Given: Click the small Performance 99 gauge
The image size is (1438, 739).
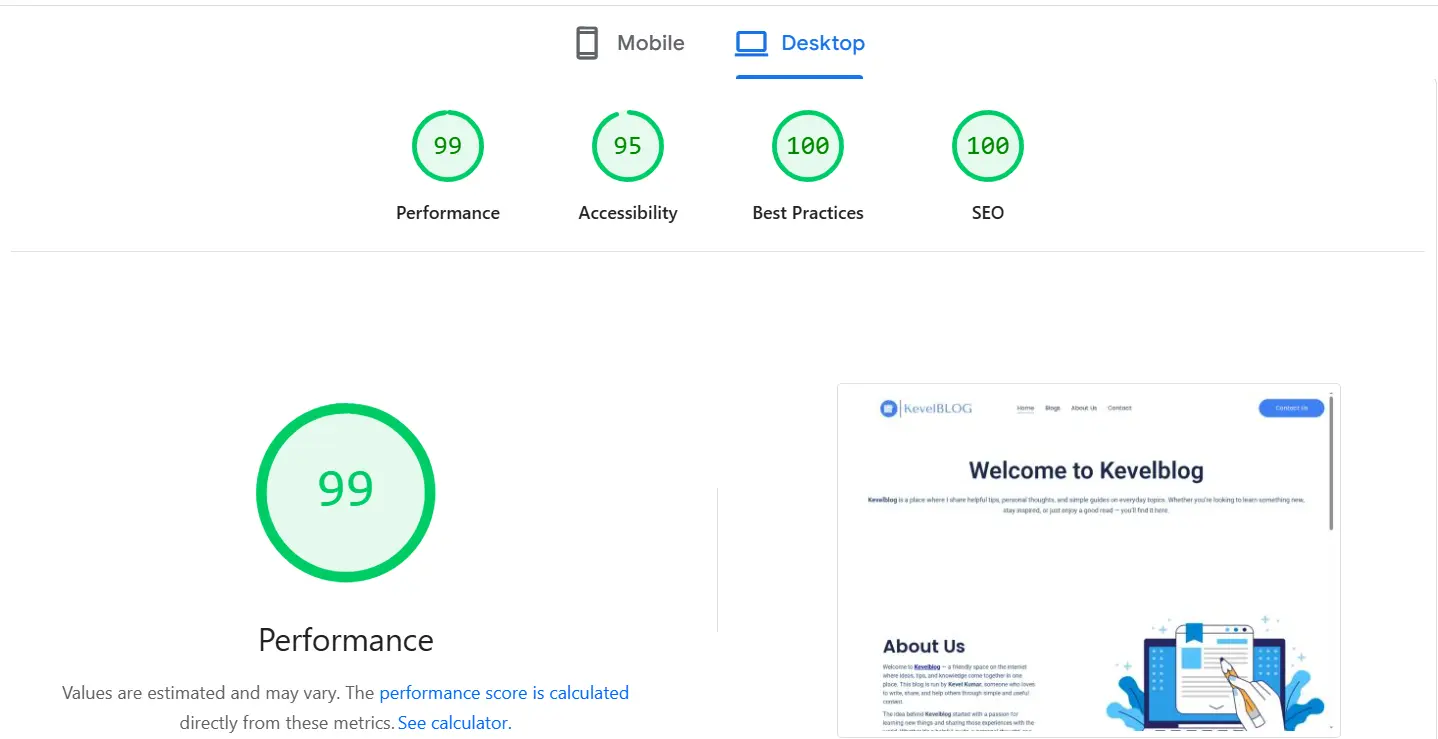Looking at the screenshot, I should click(x=448, y=146).
